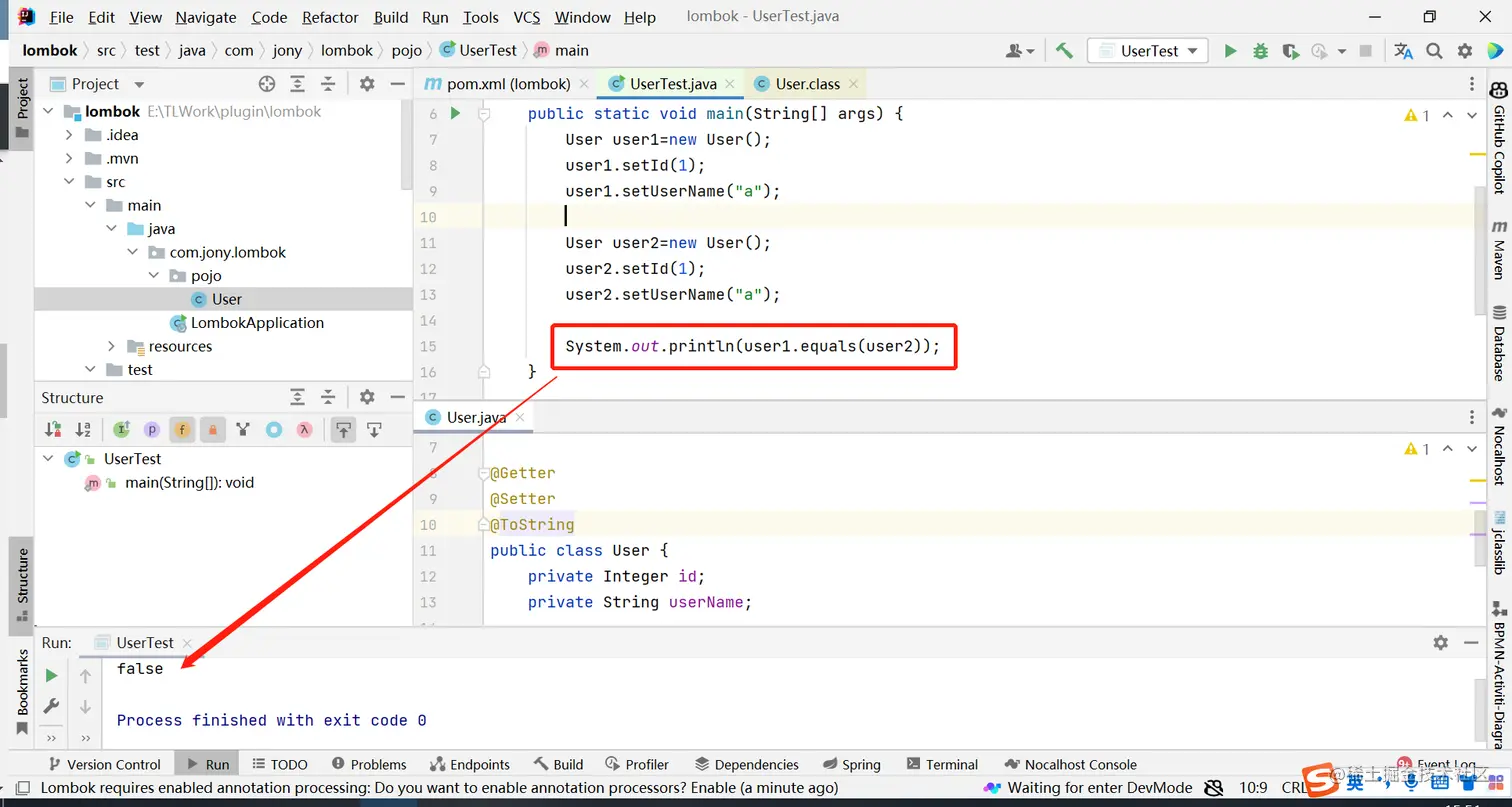Open IDE settings gear in top toolbar
This screenshot has width=1512, height=807.
click(1465, 51)
